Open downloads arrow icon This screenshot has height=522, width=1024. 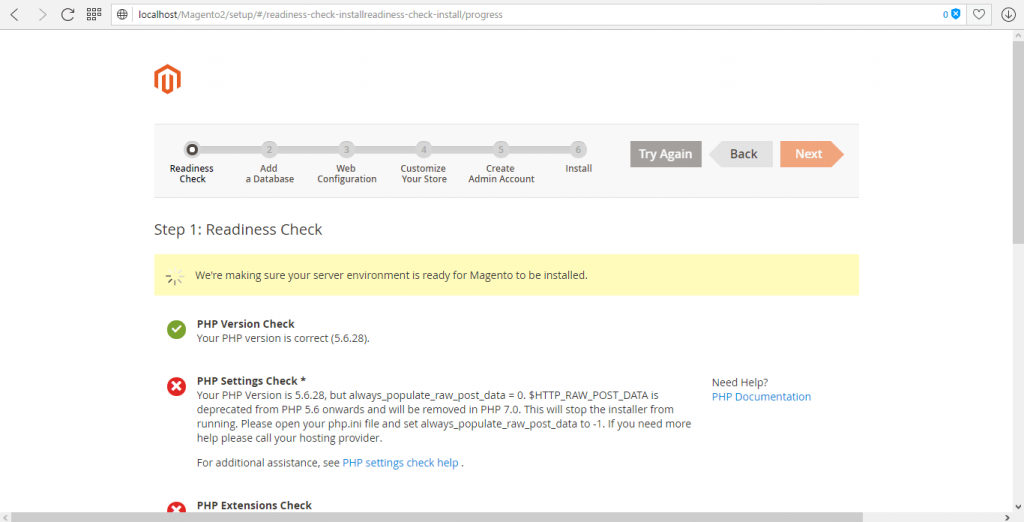coord(1008,14)
